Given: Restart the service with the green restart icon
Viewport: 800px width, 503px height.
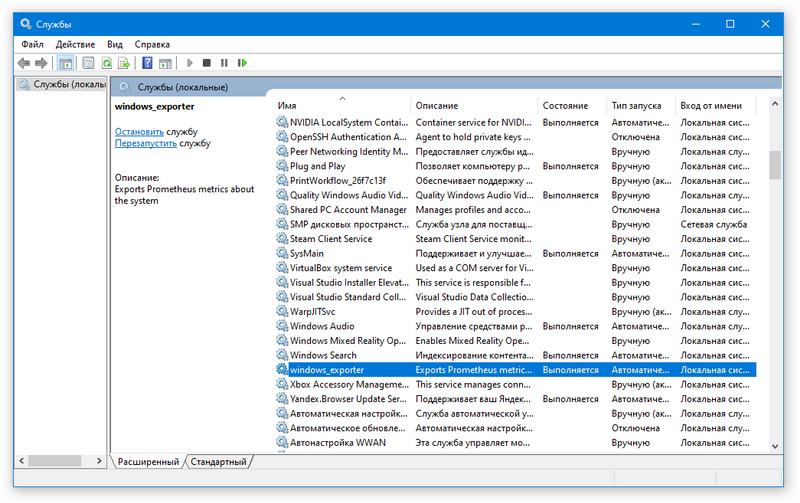Looking at the screenshot, I should click(242, 63).
